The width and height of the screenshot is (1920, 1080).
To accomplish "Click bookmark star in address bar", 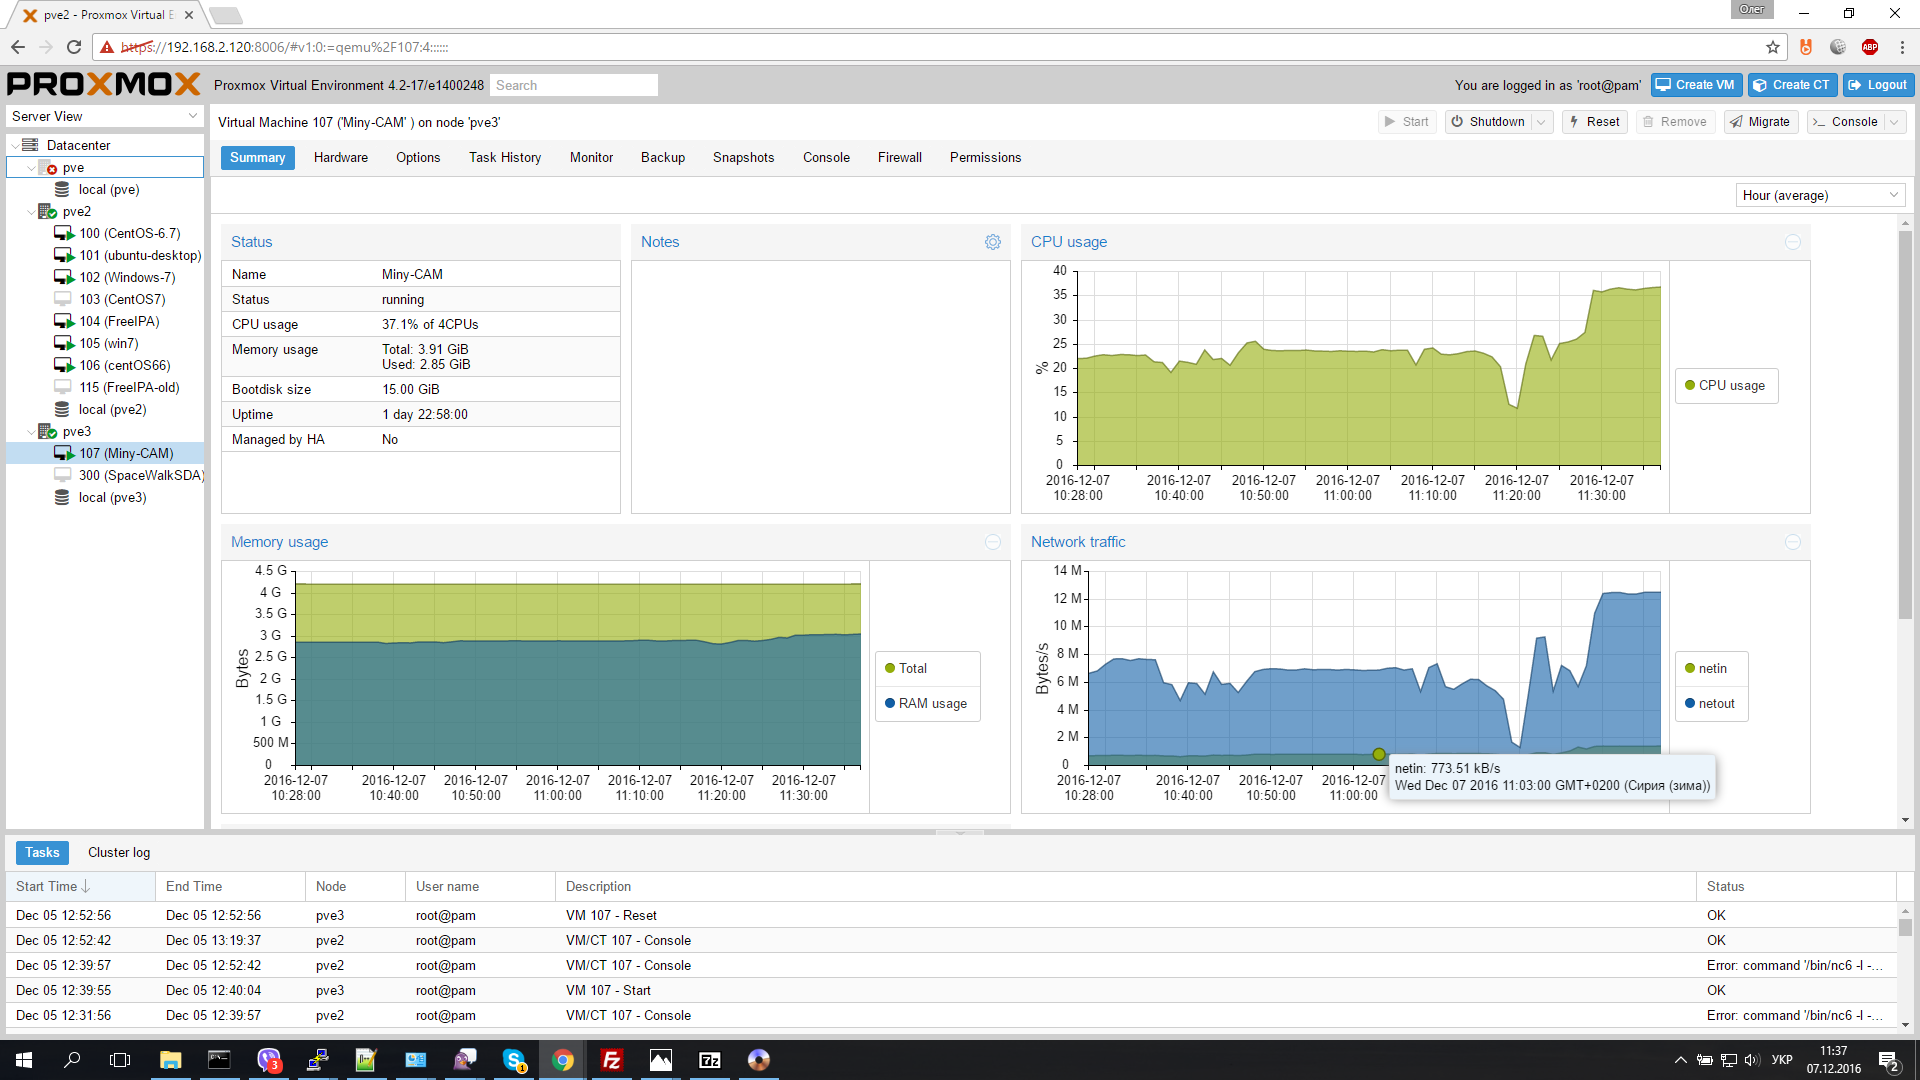I will click(x=1773, y=47).
